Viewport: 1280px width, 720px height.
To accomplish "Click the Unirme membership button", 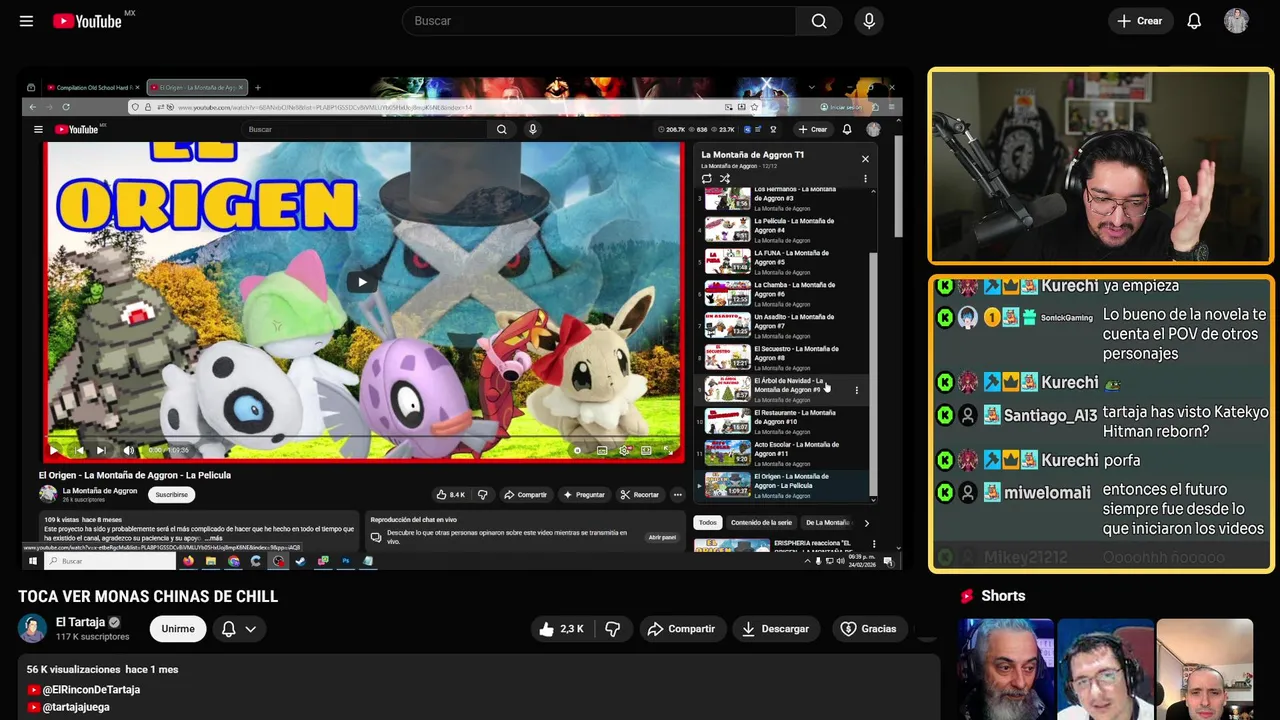I will (x=178, y=629).
